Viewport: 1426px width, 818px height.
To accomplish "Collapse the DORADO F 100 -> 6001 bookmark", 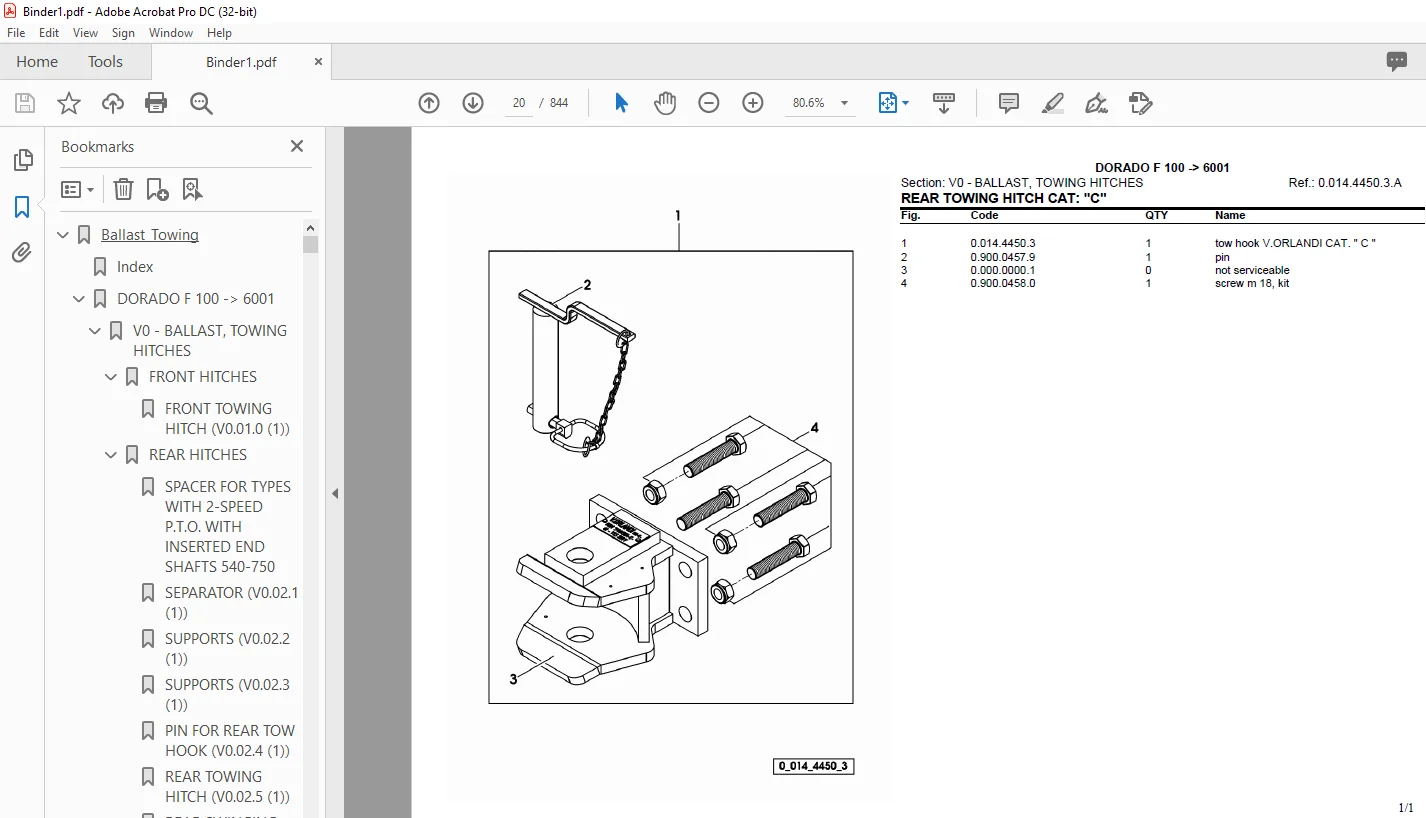I will 80,299.
